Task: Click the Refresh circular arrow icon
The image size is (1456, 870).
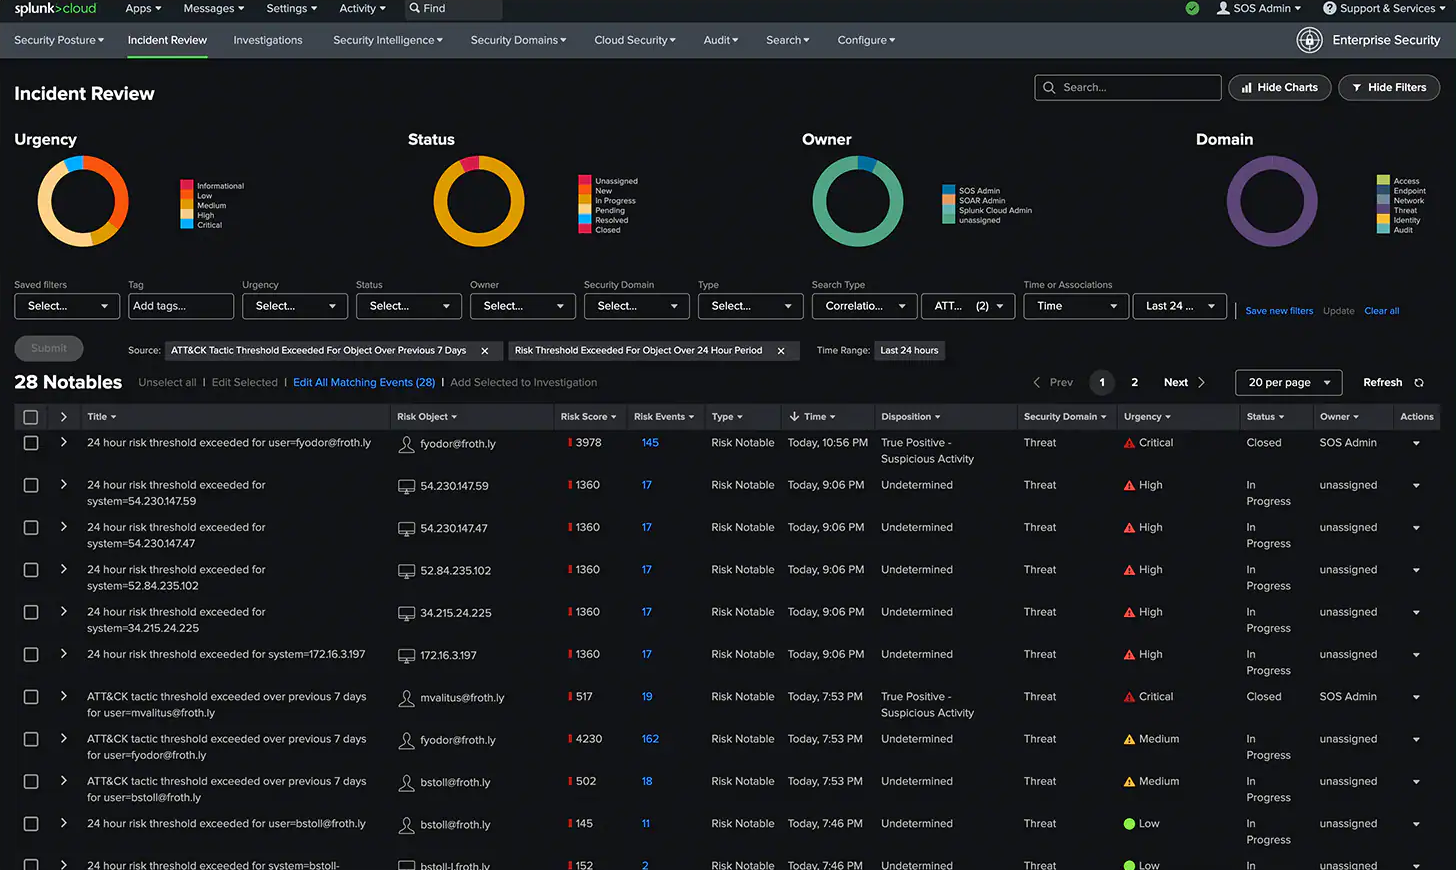Action: tap(1419, 383)
